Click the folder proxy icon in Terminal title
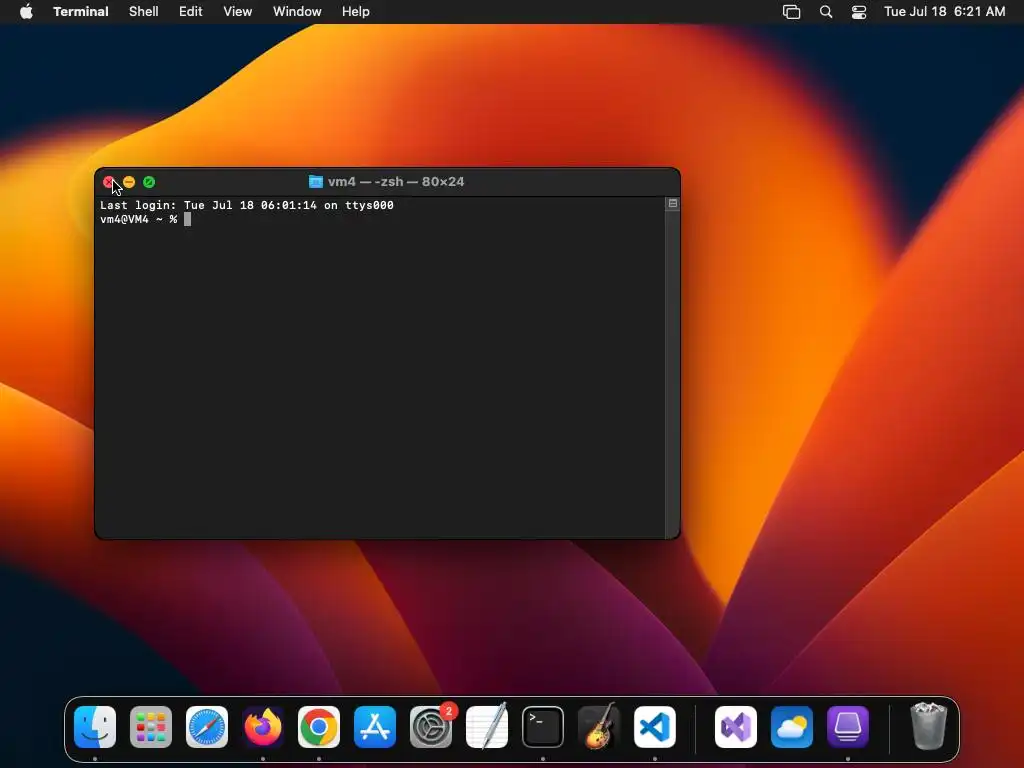Viewport: 1024px width, 768px height. pyautogui.click(x=315, y=182)
